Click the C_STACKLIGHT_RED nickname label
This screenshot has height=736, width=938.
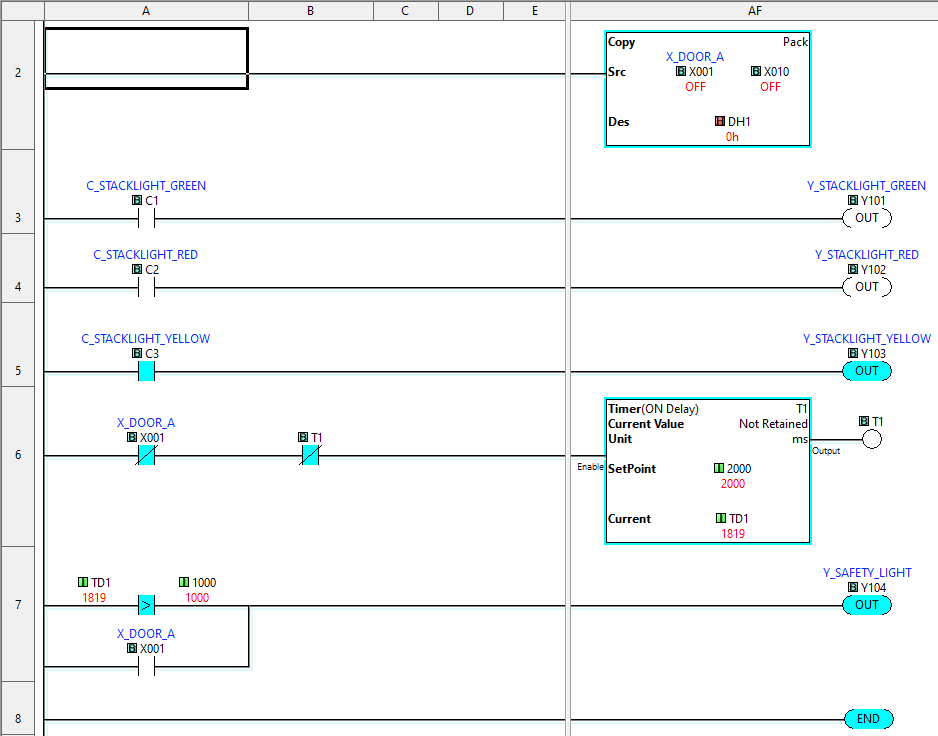click(x=145, y=254)
